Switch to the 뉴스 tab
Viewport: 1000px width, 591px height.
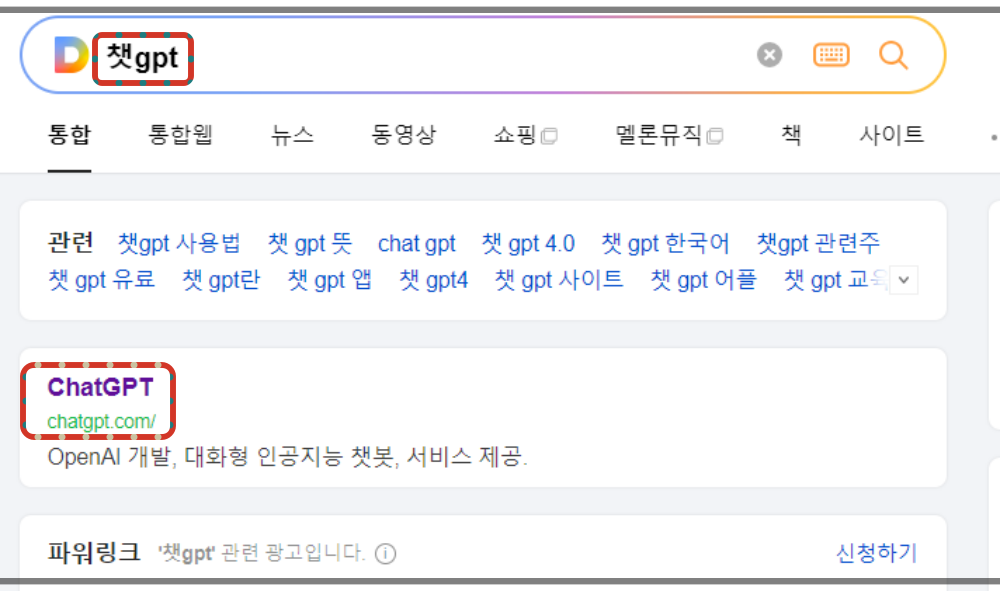pos(291,135)
